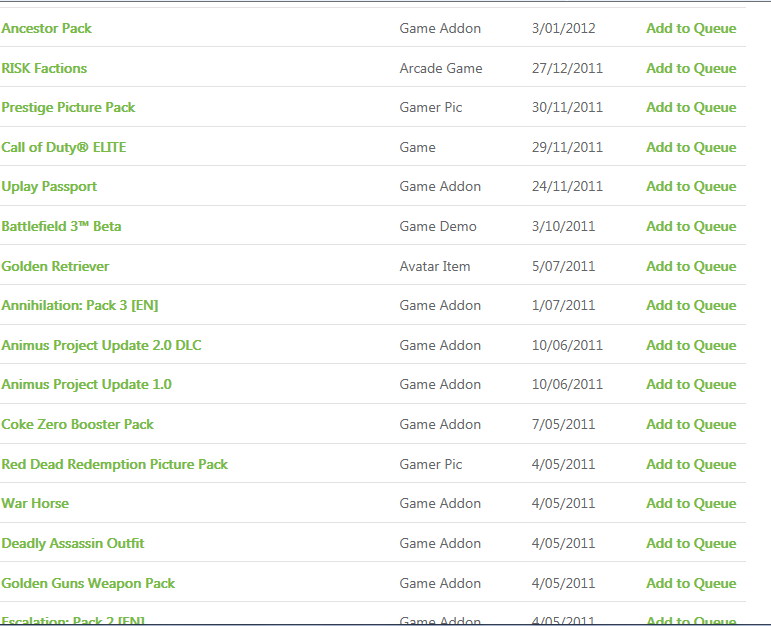This screenshot has height=626, width=771.
Task: Select the date 30/11/2011
Action: tap(567, 108)
